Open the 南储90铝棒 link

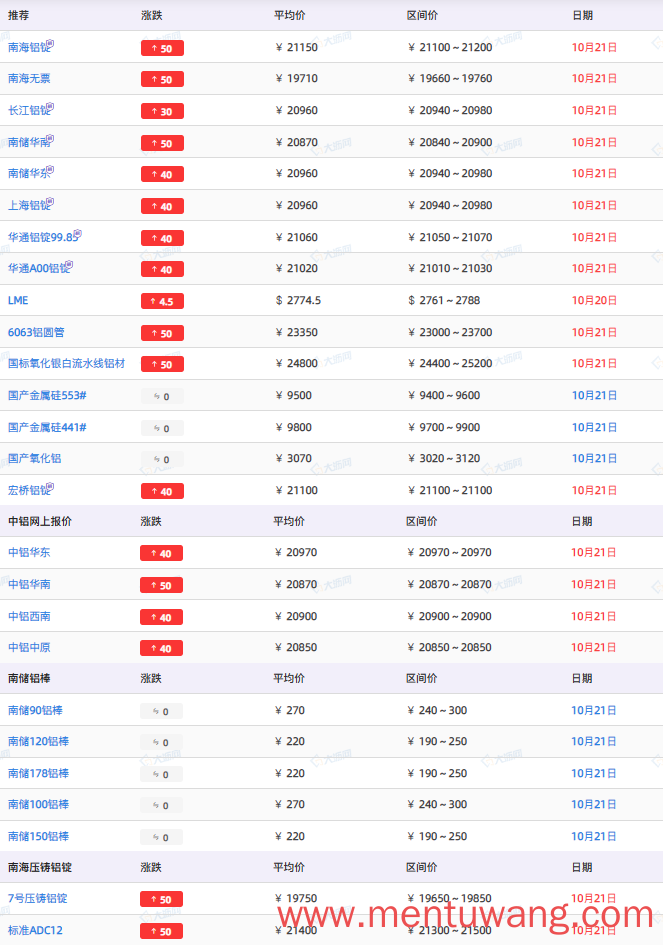point(35,710)
